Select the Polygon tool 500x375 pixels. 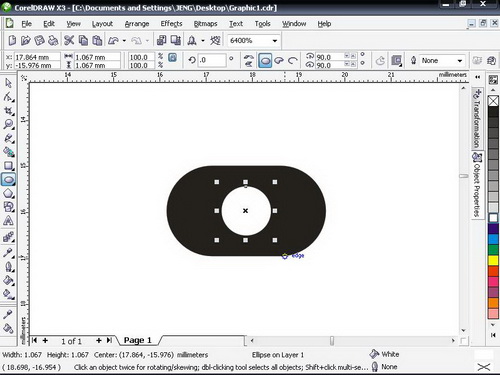pos(8,193)
